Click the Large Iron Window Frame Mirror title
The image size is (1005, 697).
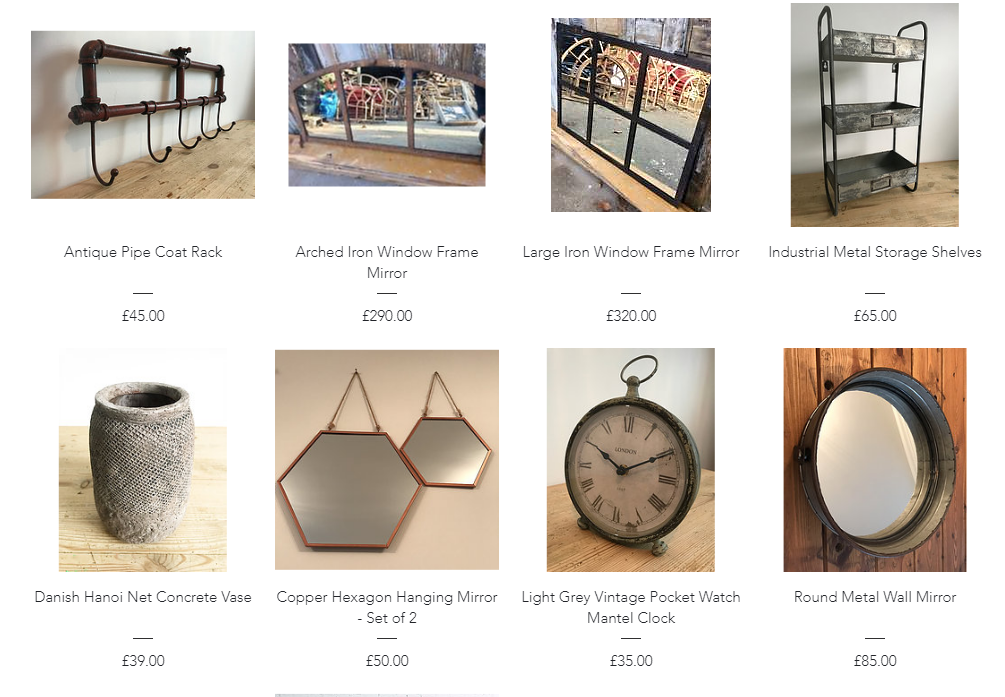(x=631, y=252)
